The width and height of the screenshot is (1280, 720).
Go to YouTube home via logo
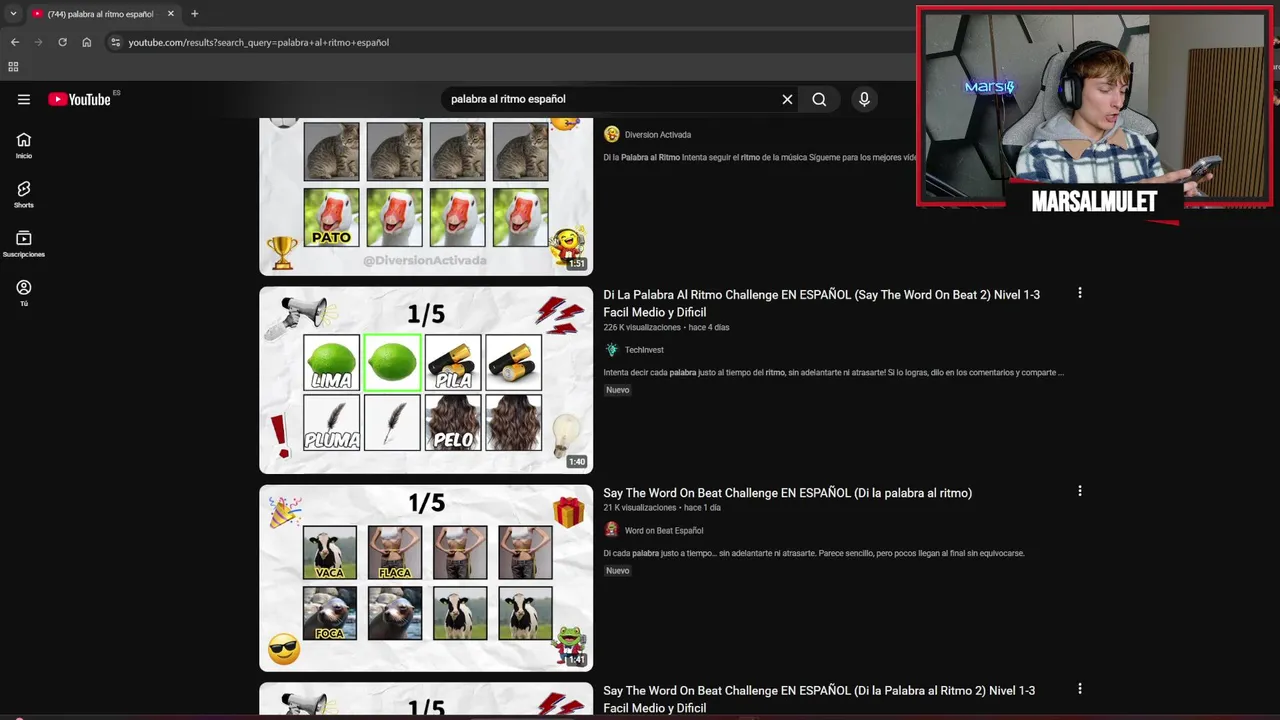[x=79, y=99]
